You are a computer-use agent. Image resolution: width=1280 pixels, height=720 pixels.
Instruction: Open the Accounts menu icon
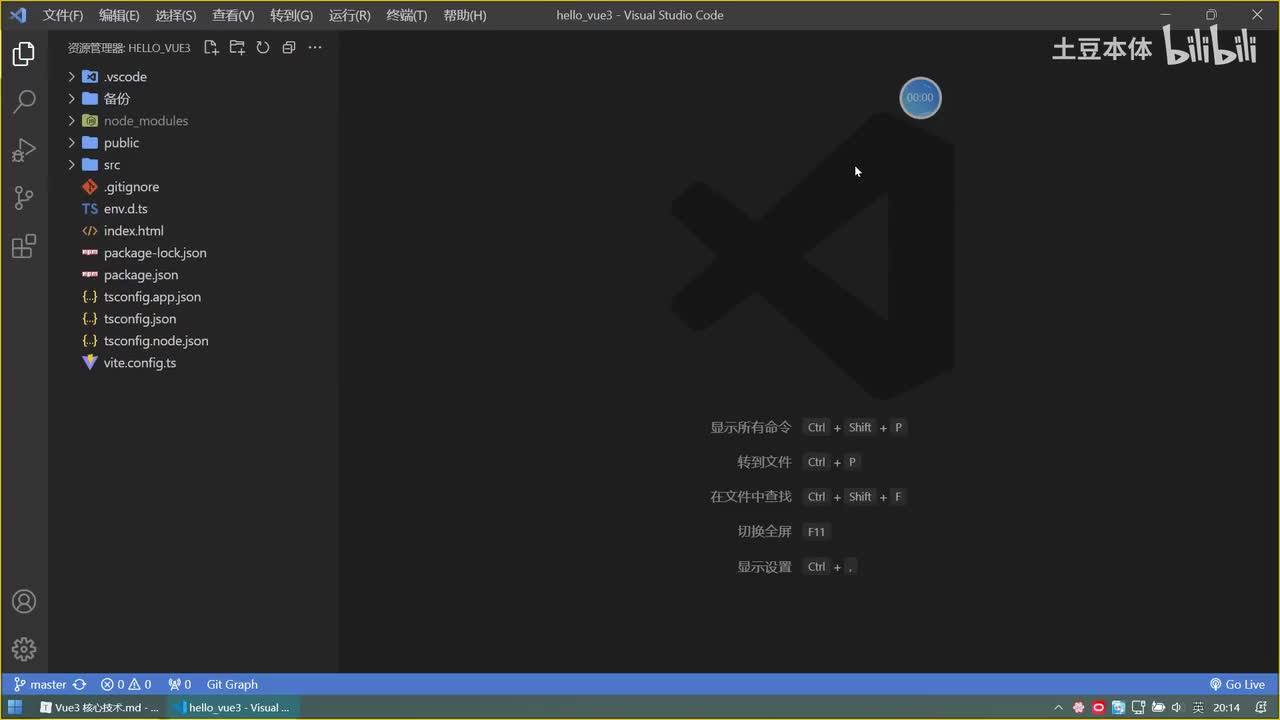point(24,602)
